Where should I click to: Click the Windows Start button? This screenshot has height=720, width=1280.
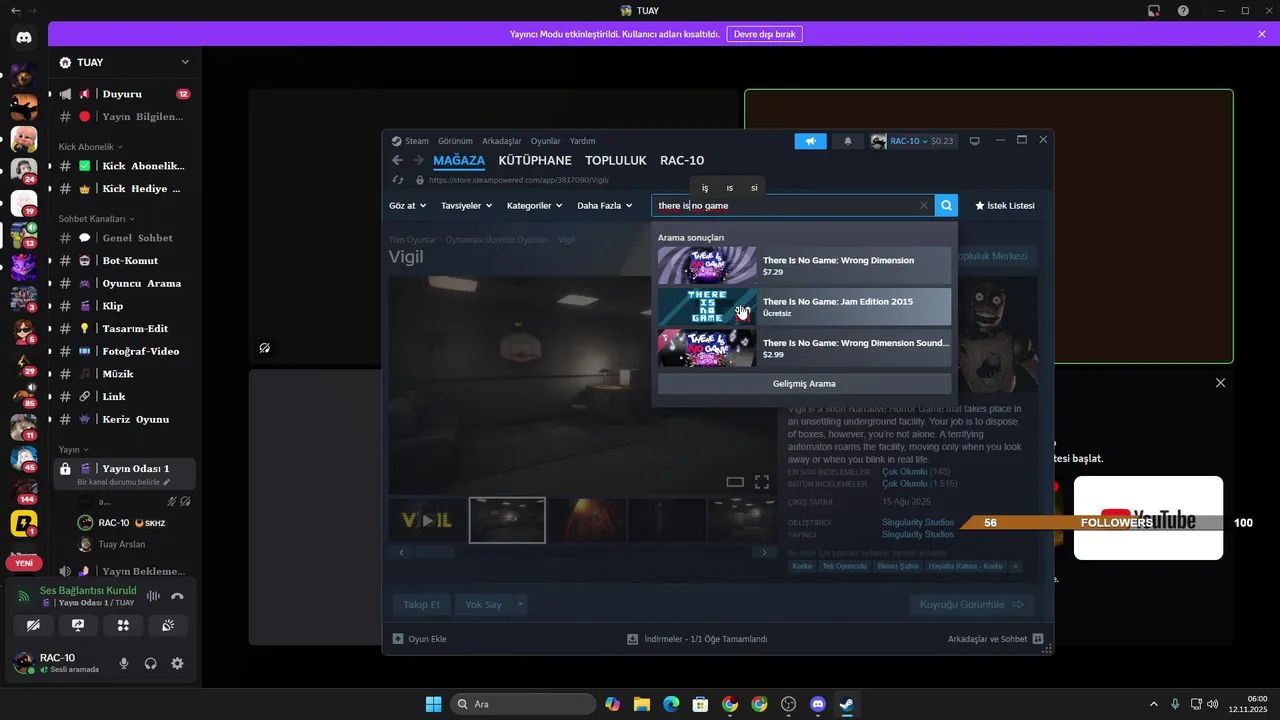(x=433, y=704)
